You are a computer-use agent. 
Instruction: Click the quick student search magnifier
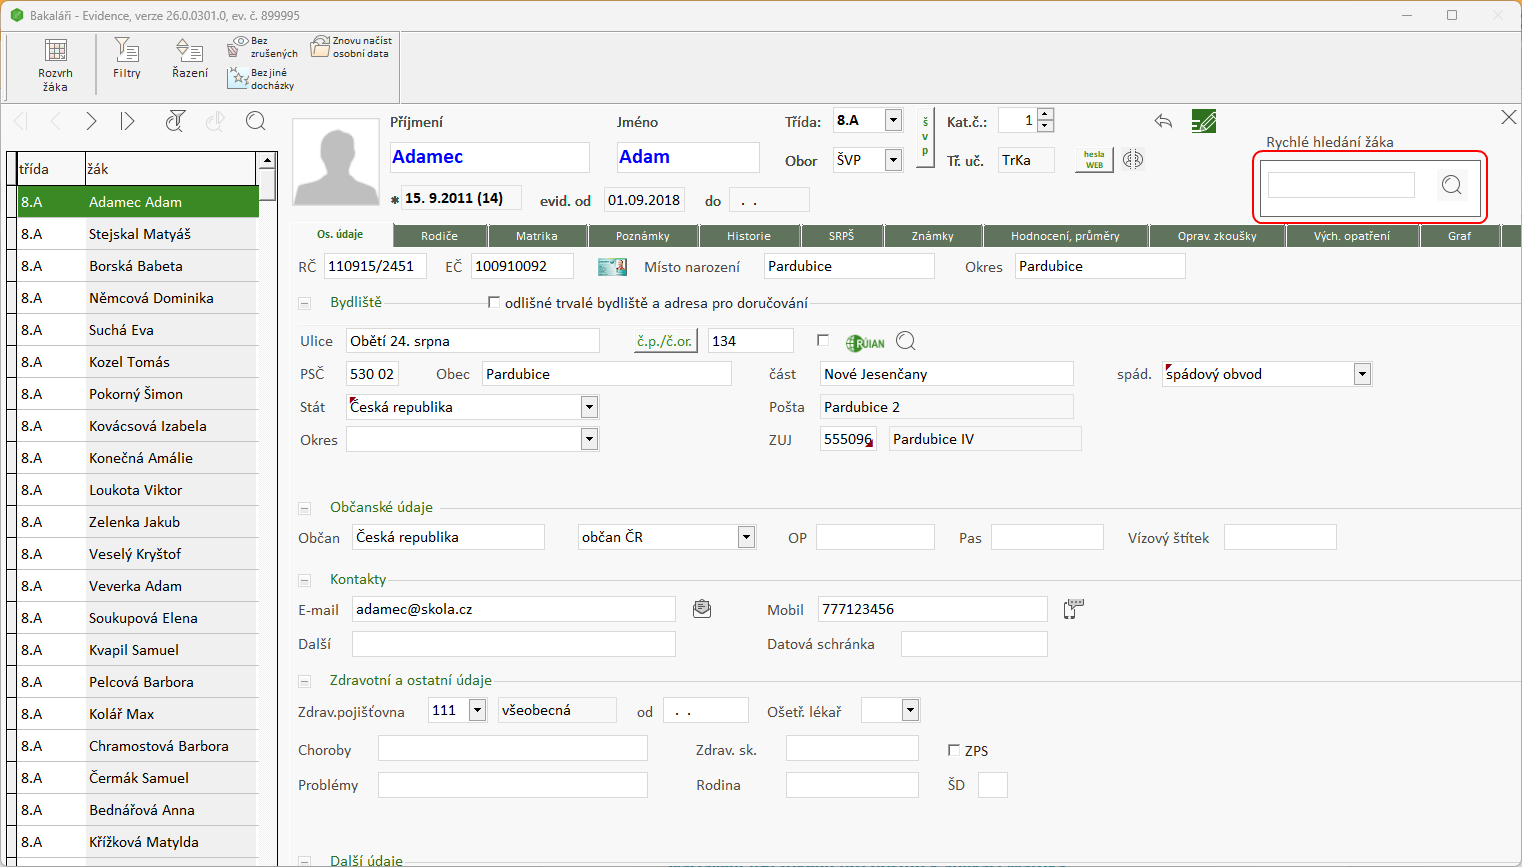click(1451, 185)
